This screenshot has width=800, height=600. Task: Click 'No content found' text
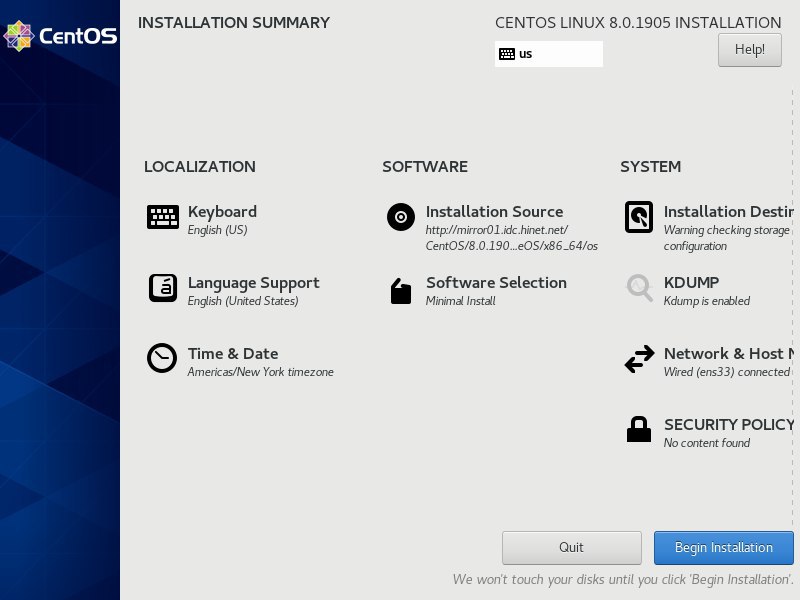click(x=707, y=443)
